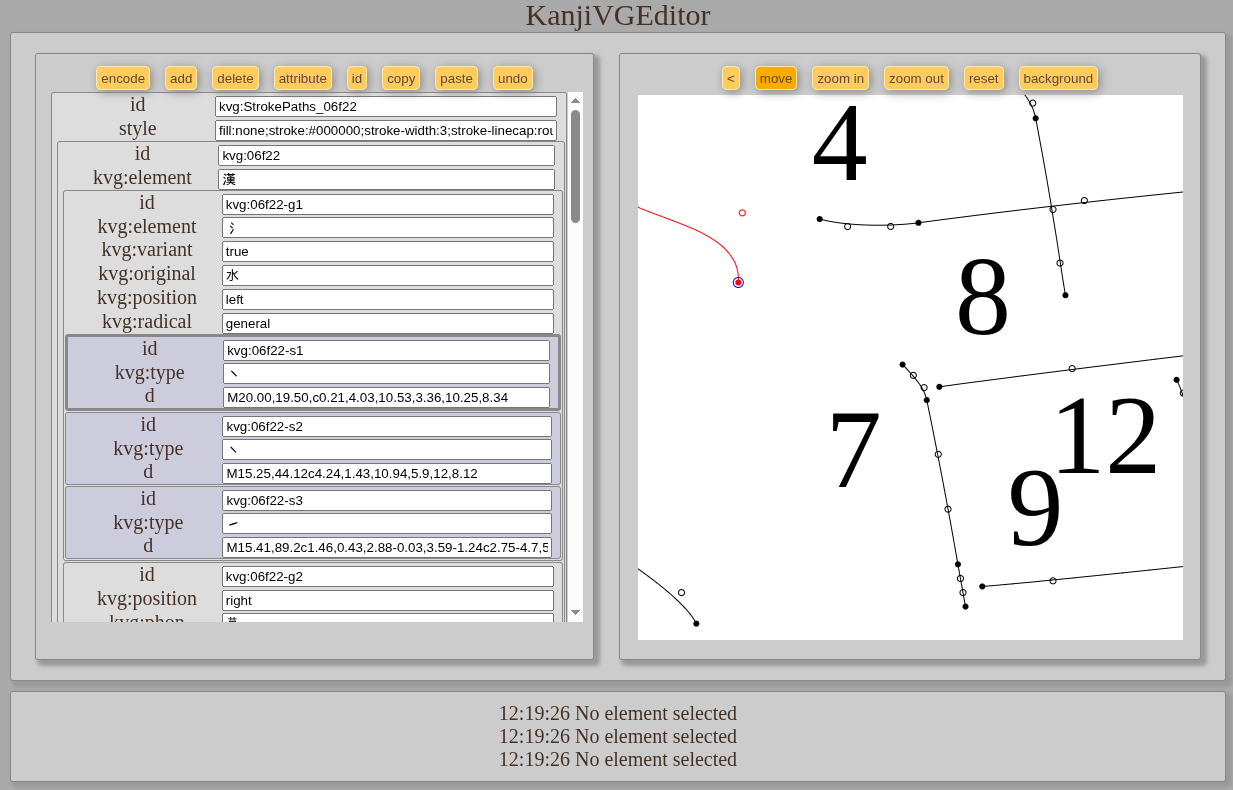Image resolution: width=1233 pixels, height=790 pixels.
Task: Click the encode button
Action: click(123, 78)
